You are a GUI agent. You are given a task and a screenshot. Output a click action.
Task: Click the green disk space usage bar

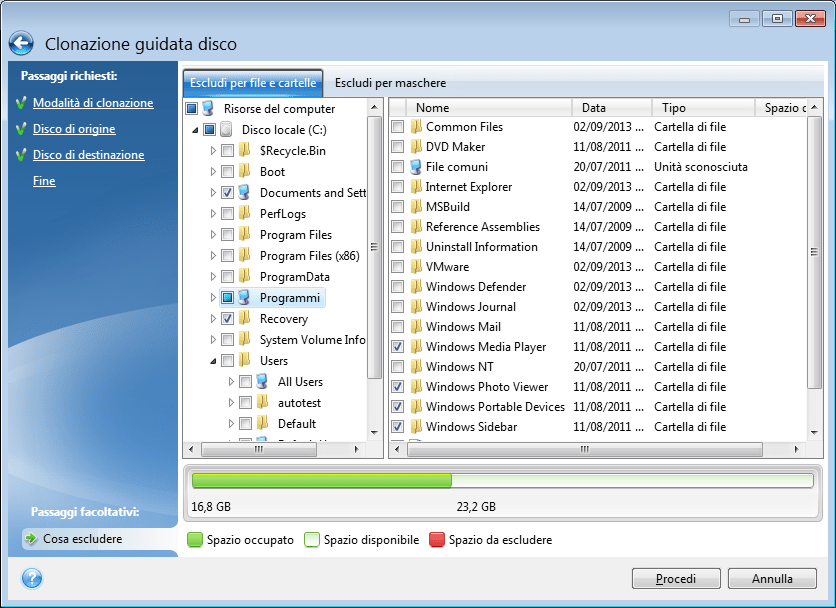[x=321, y=481]
